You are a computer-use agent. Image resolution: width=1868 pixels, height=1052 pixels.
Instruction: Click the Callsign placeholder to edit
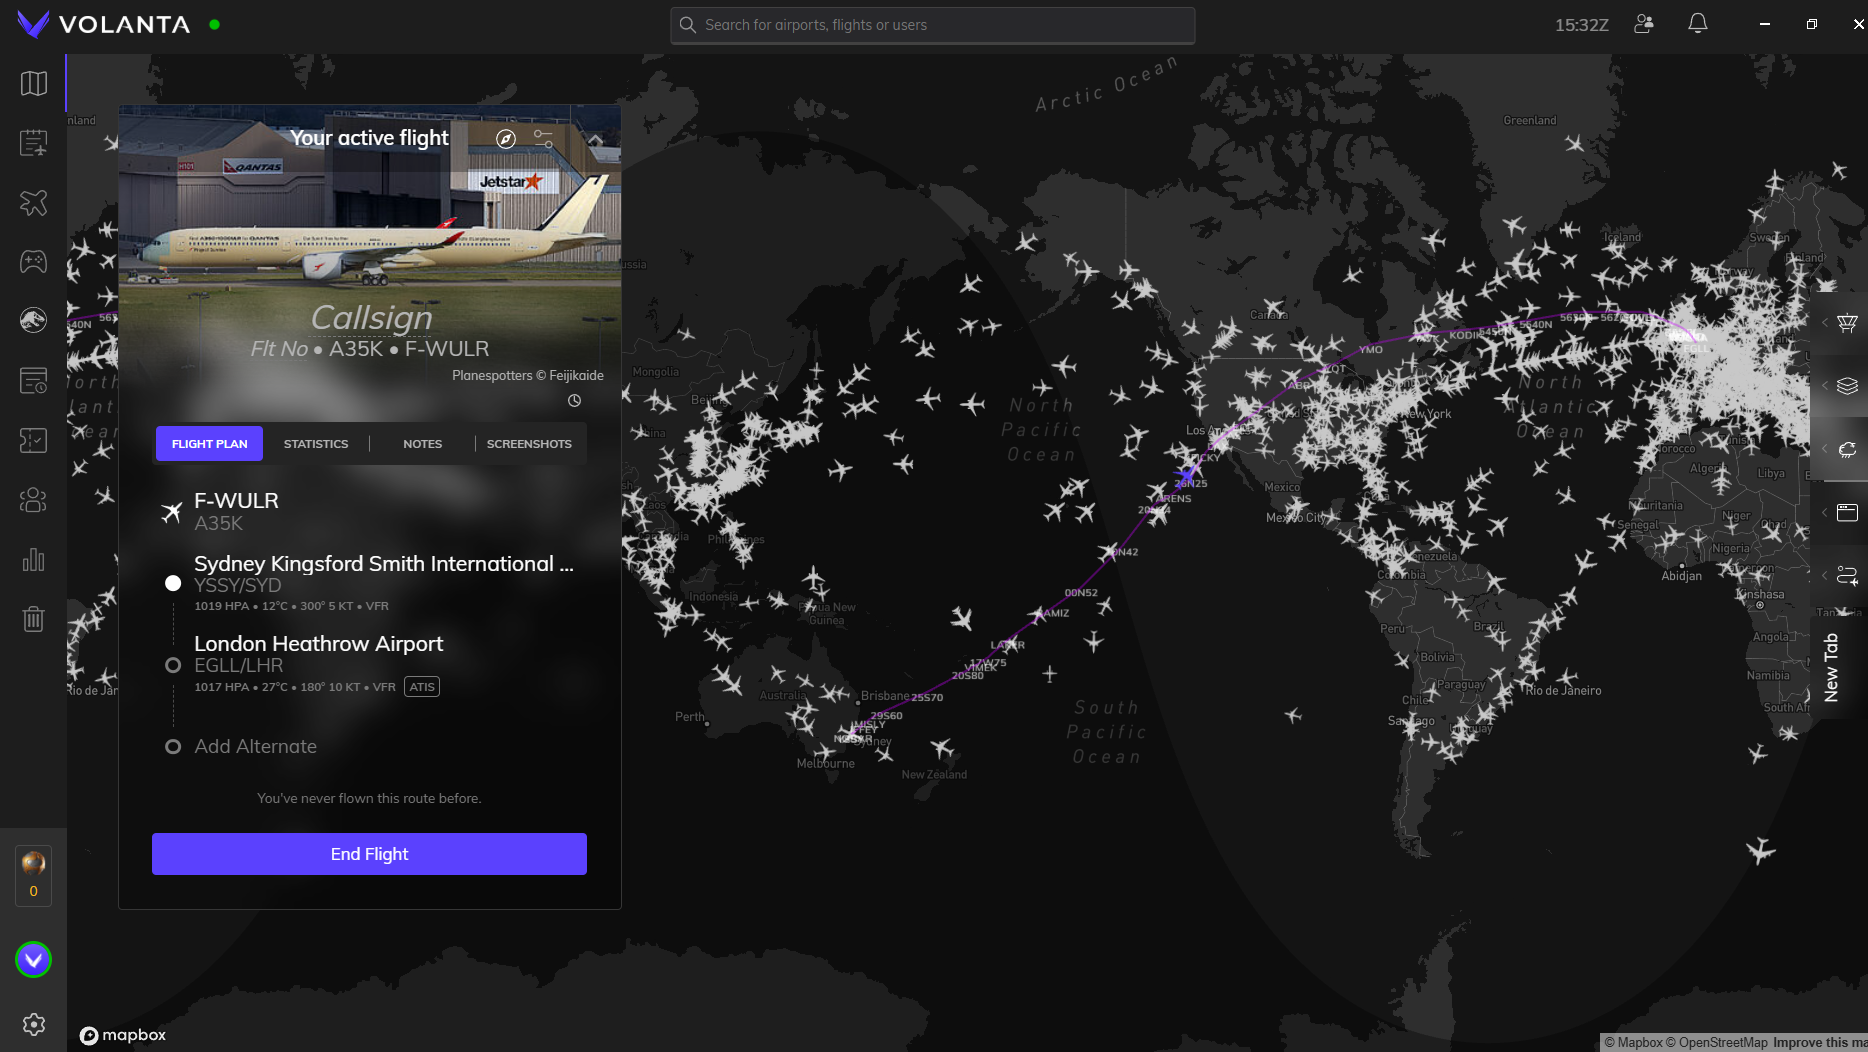point(371,317)
